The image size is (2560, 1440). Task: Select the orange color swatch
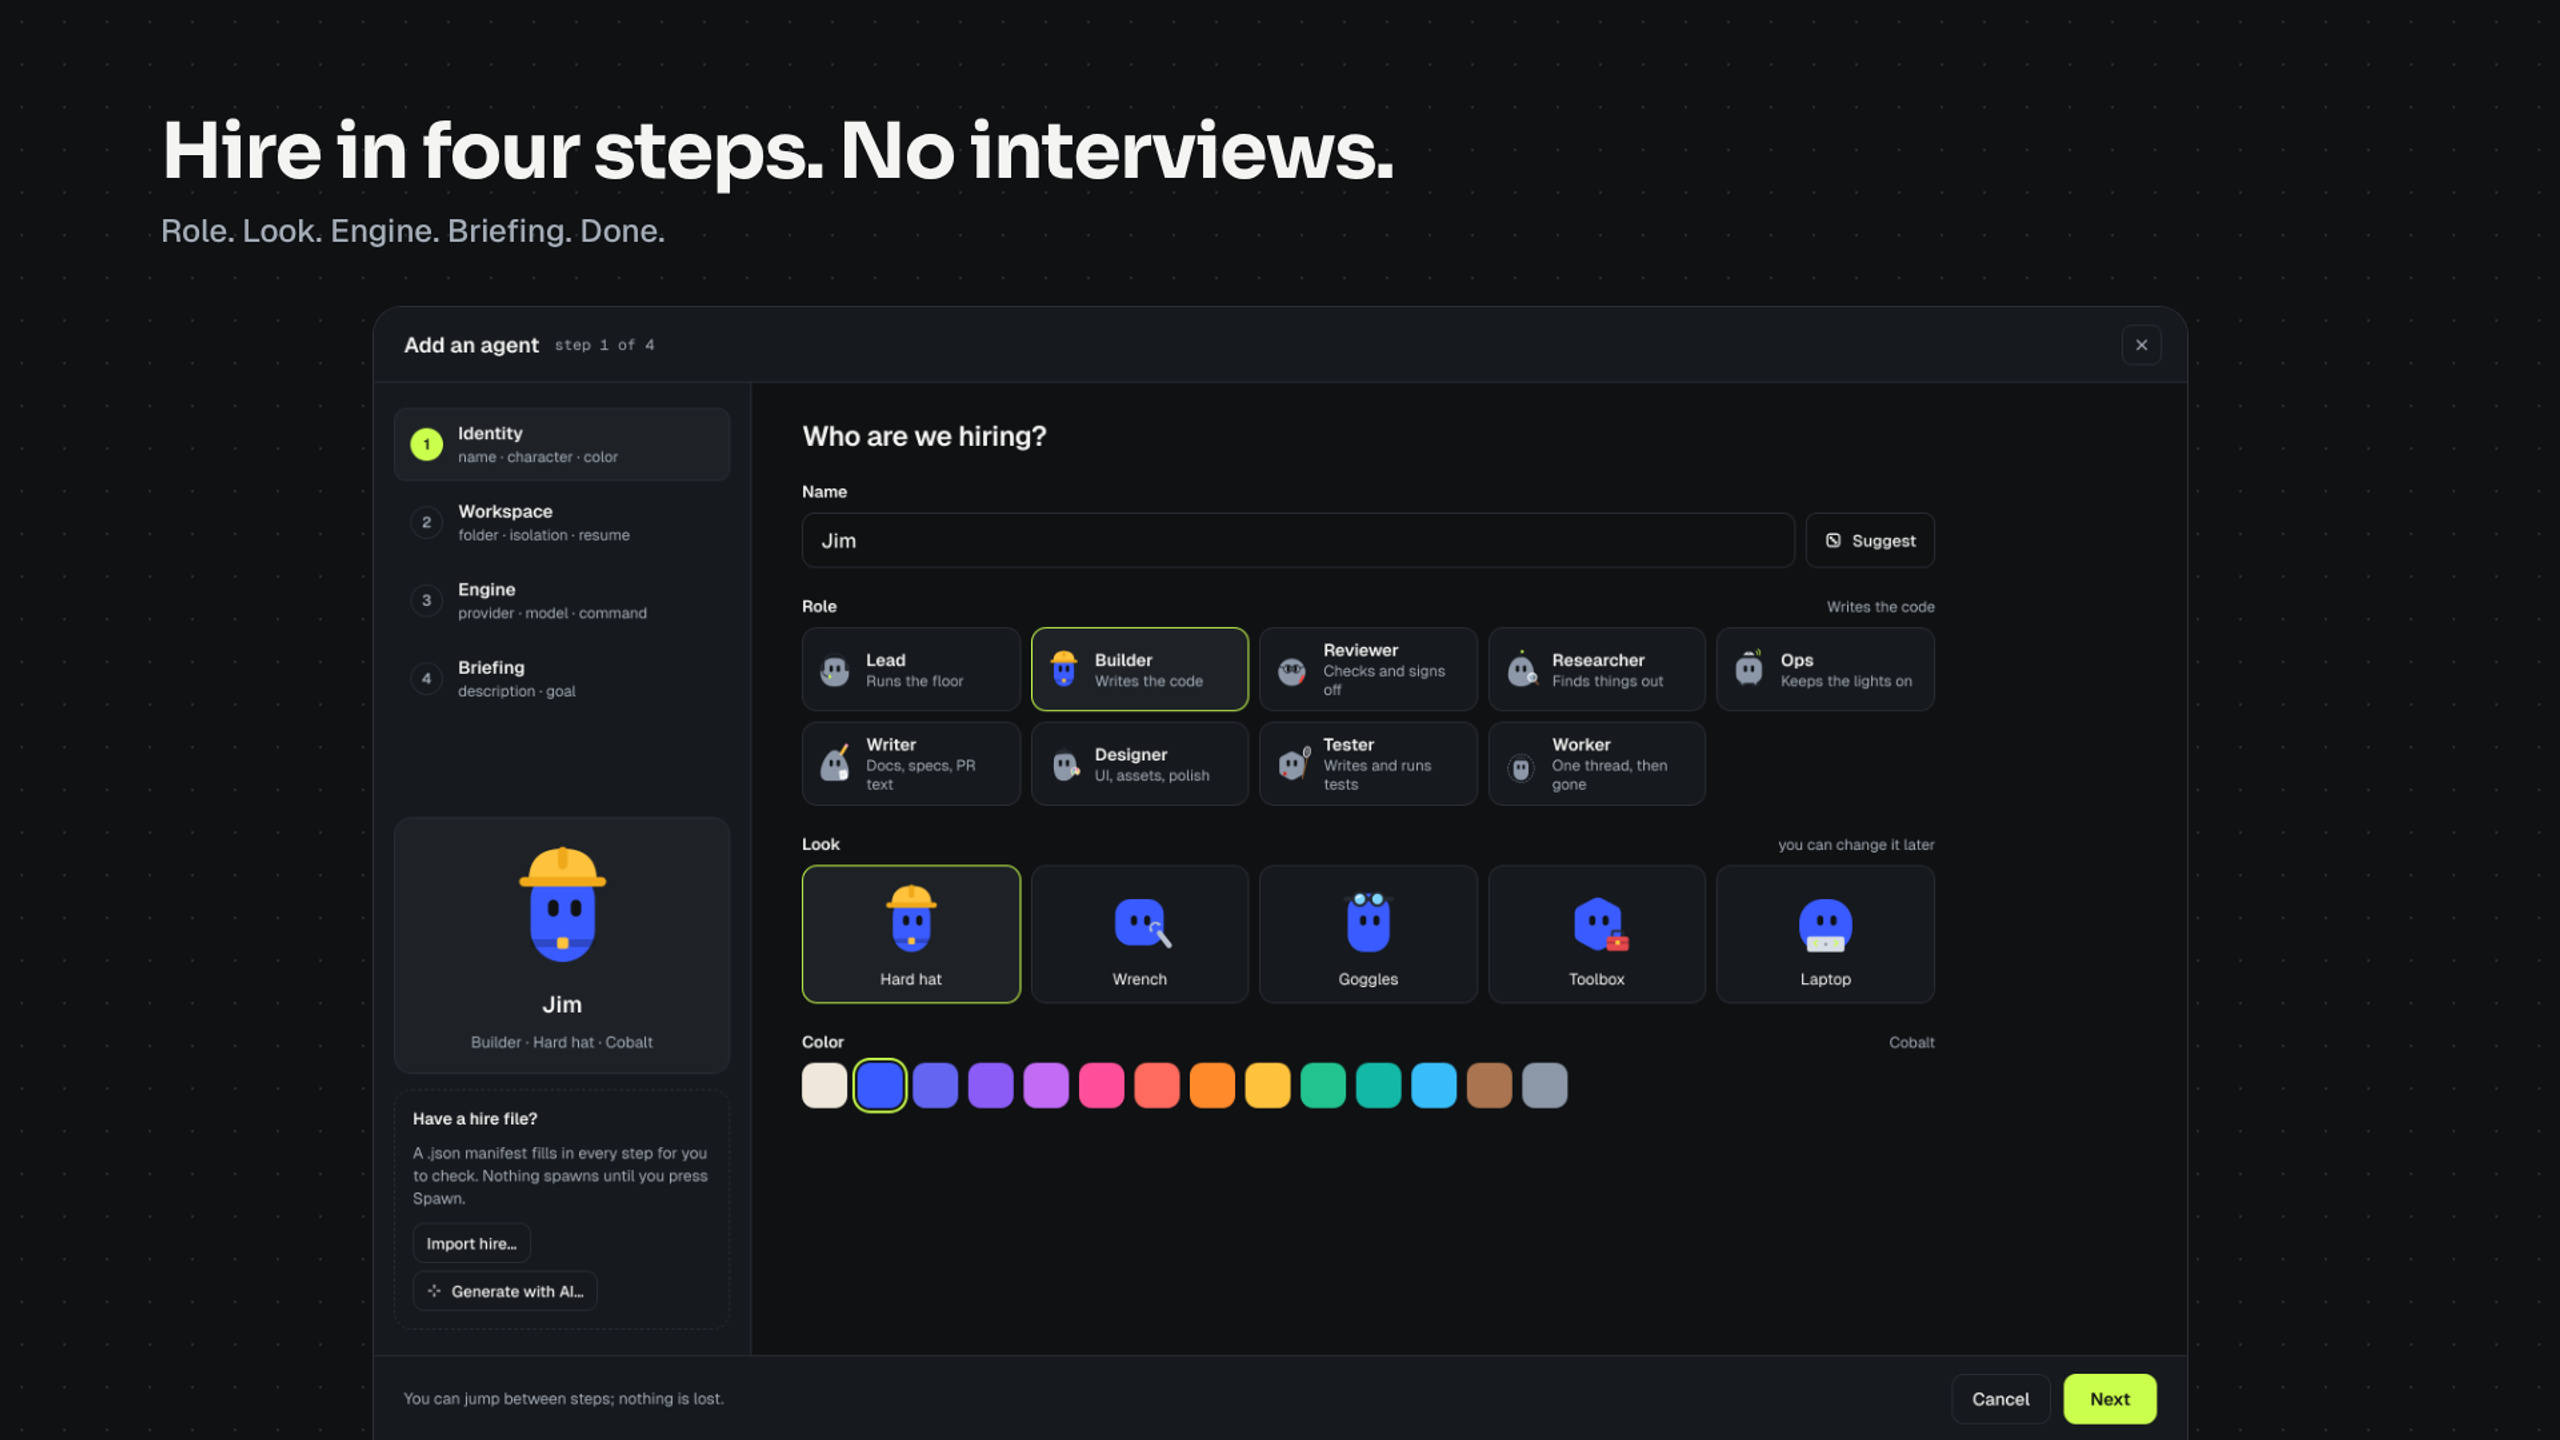pos(1212,1085)
